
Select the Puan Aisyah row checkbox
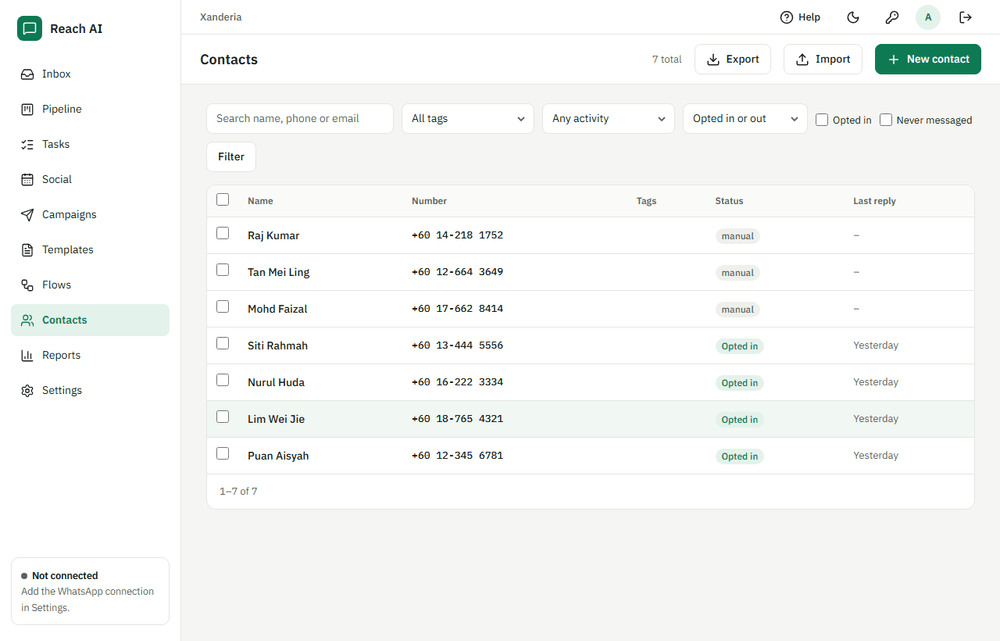(x=223, y=453)
